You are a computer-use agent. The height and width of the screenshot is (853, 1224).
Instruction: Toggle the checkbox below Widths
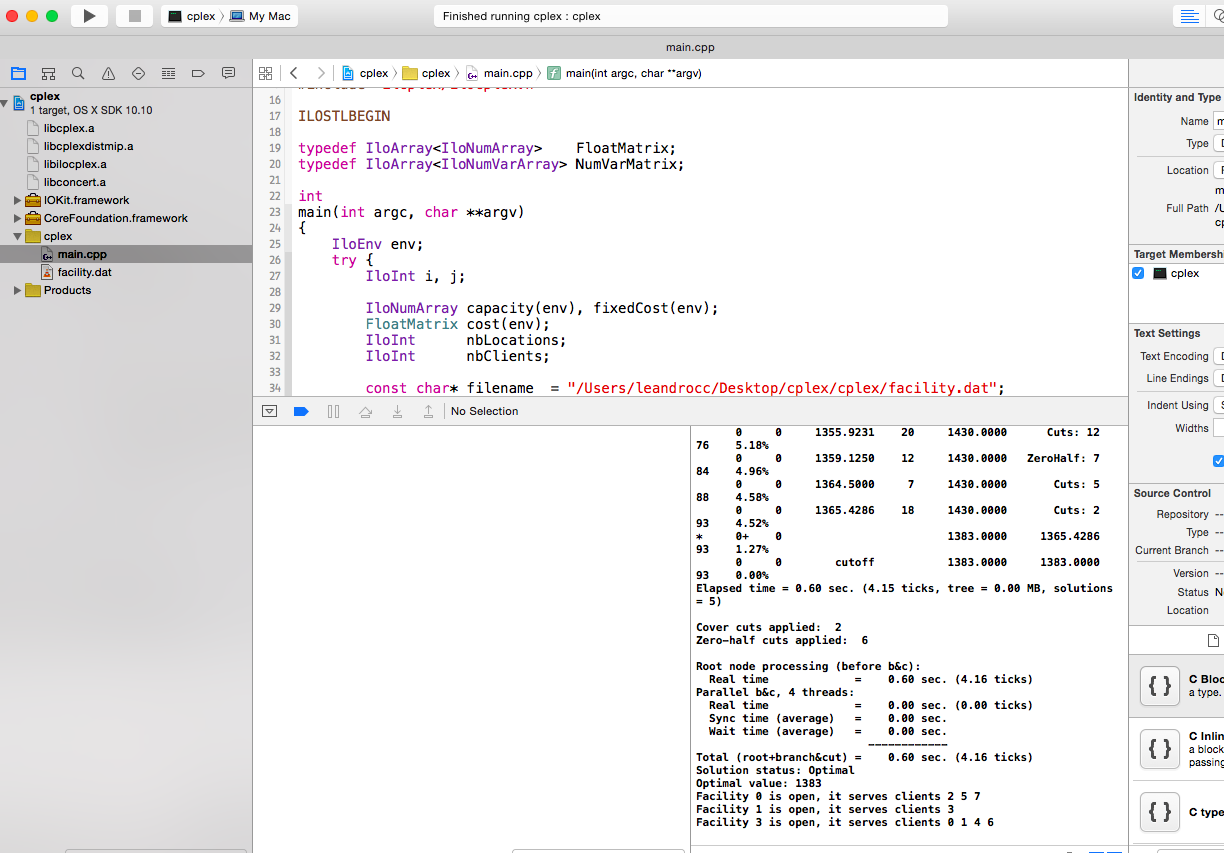[x=1218, y=461]
